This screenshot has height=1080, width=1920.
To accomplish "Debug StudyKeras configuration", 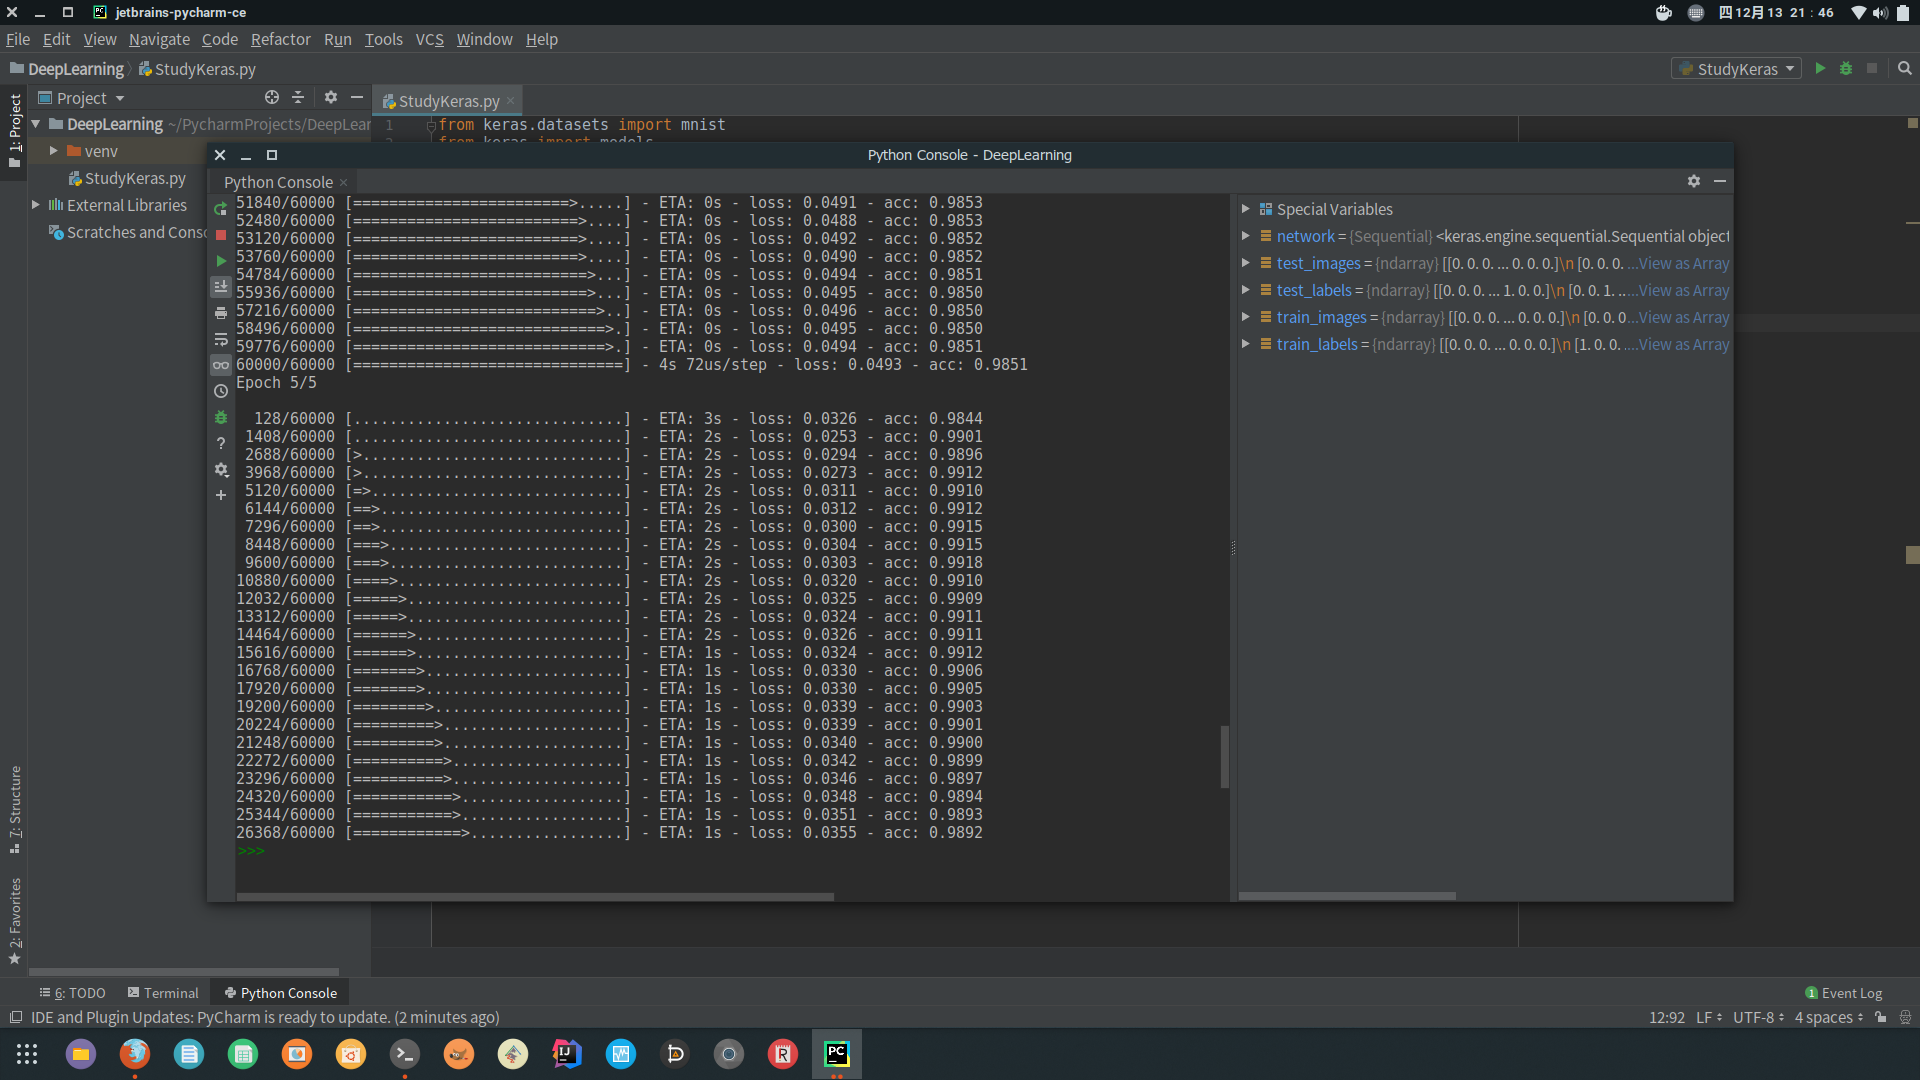I will [1846, 68].
